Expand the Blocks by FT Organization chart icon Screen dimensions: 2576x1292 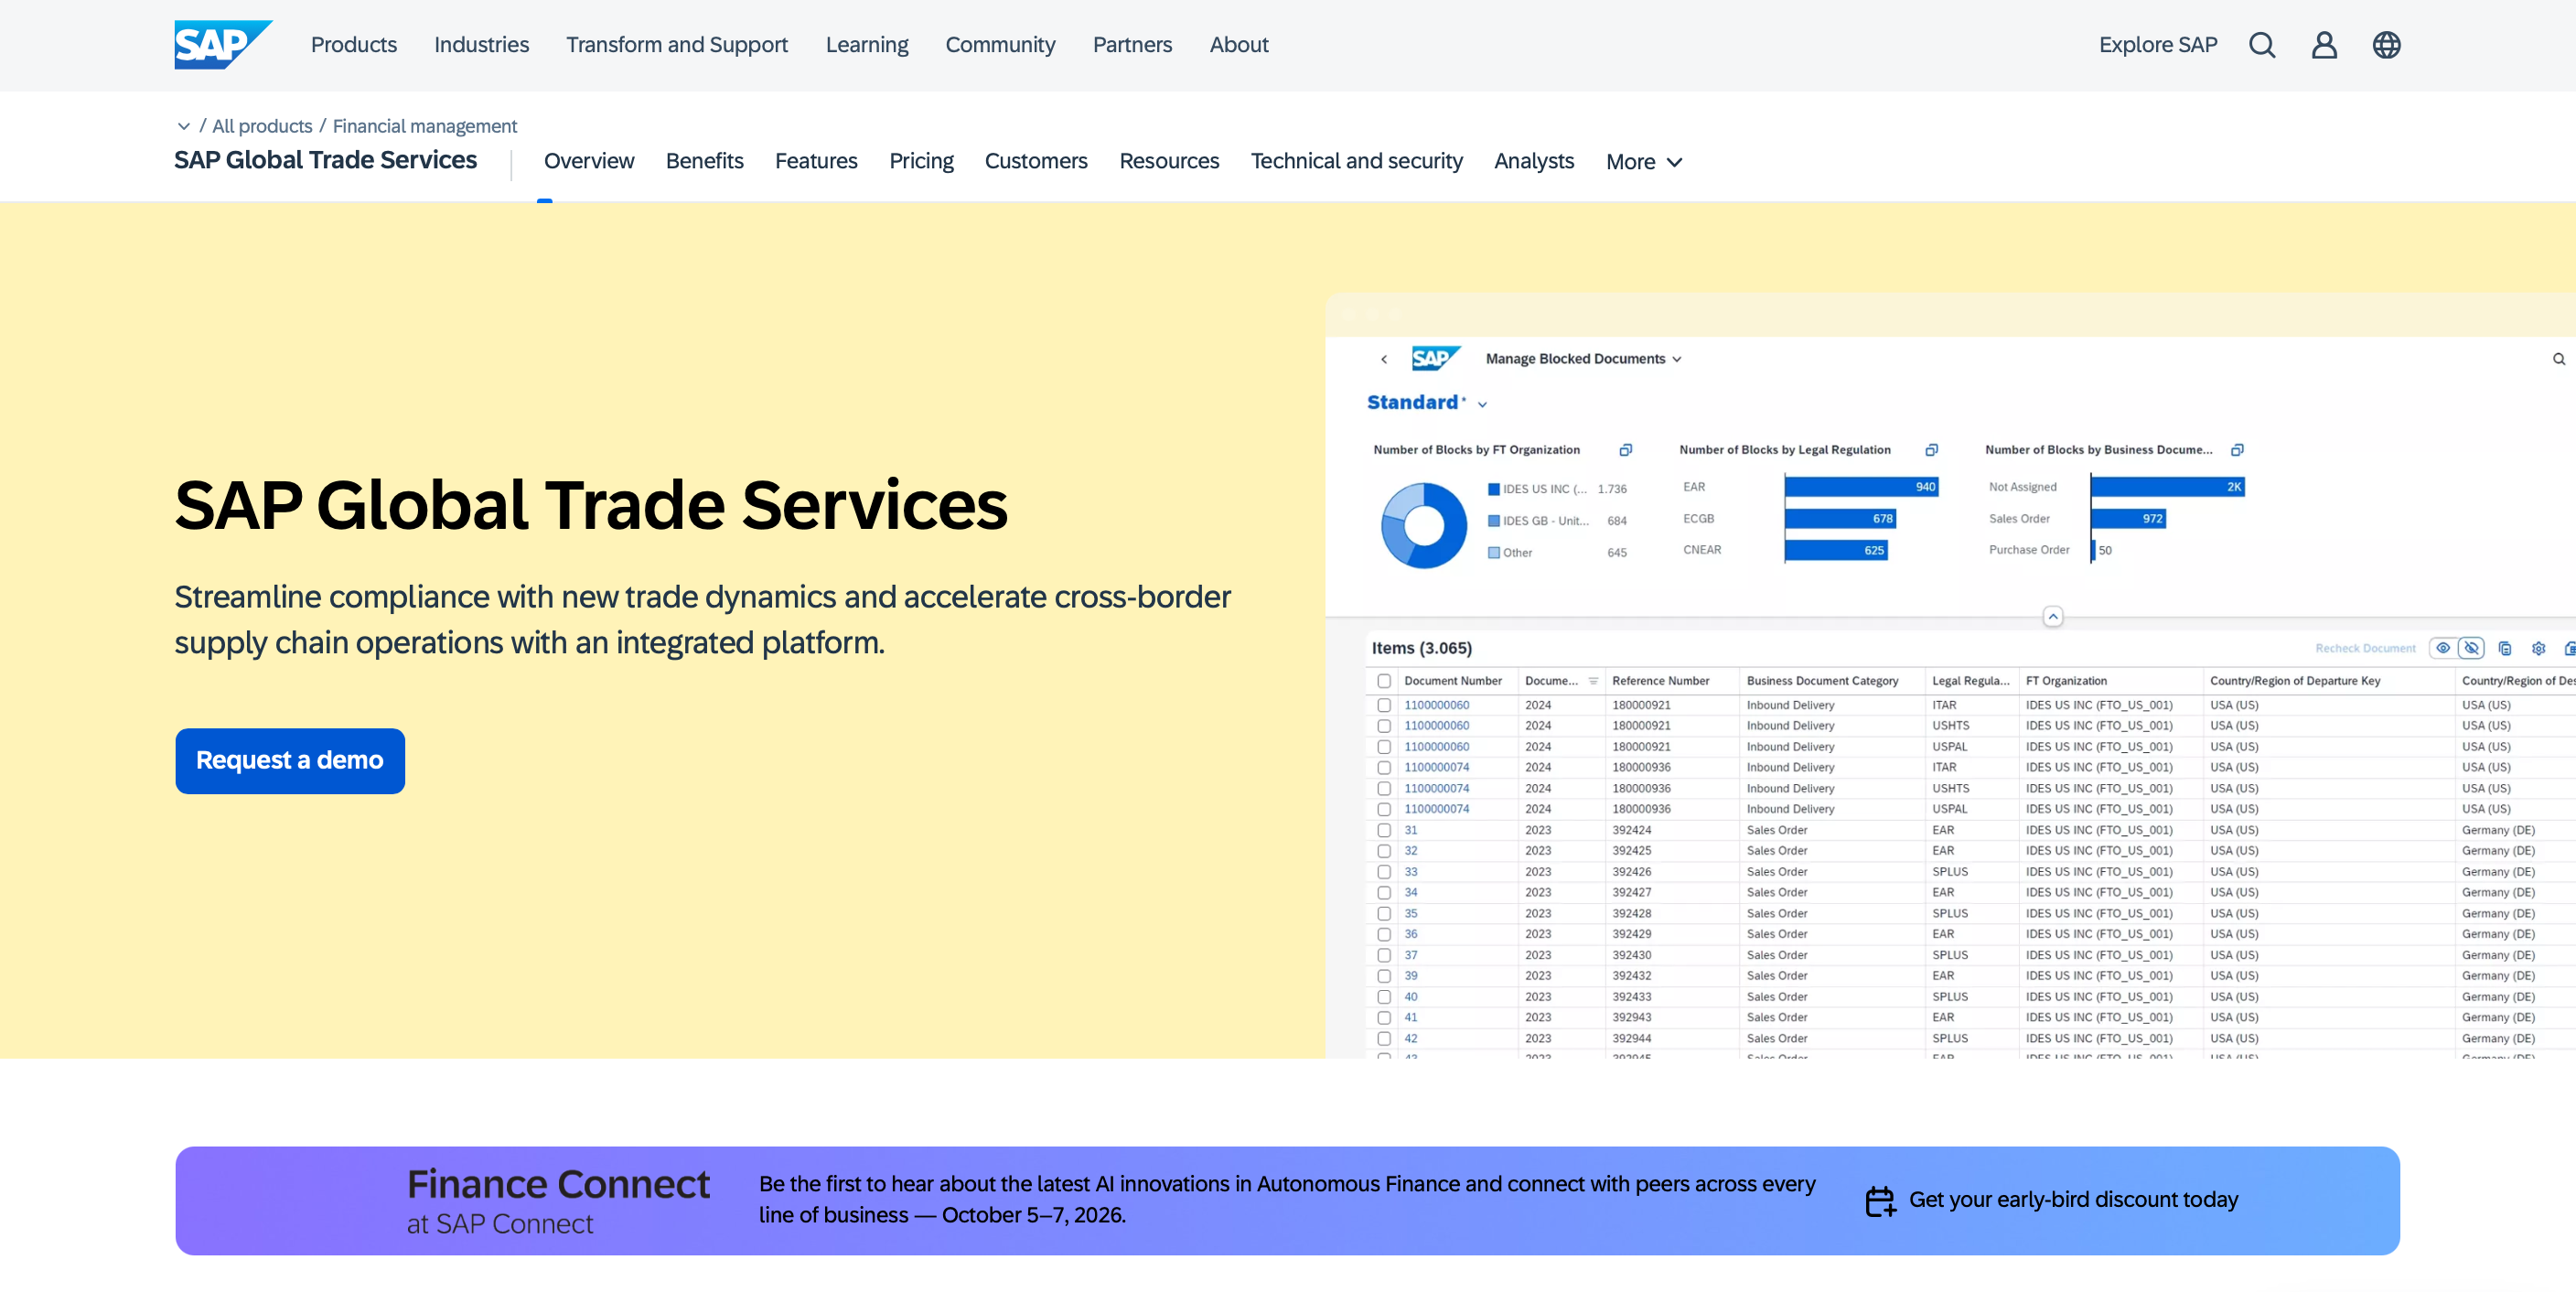point(1626,450)
